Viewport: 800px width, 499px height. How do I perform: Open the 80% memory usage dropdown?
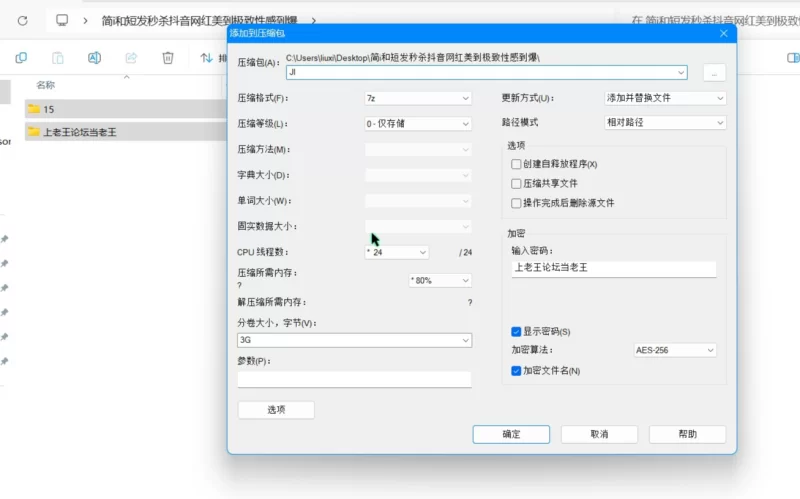click(440, 280)
